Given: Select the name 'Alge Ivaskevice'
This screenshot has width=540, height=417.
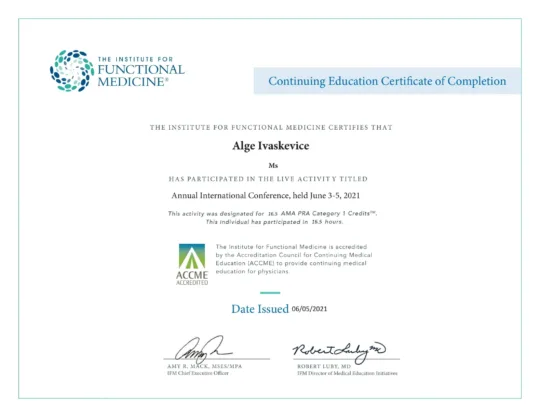Looking at the screenshot, I should [x=271, y=146].
